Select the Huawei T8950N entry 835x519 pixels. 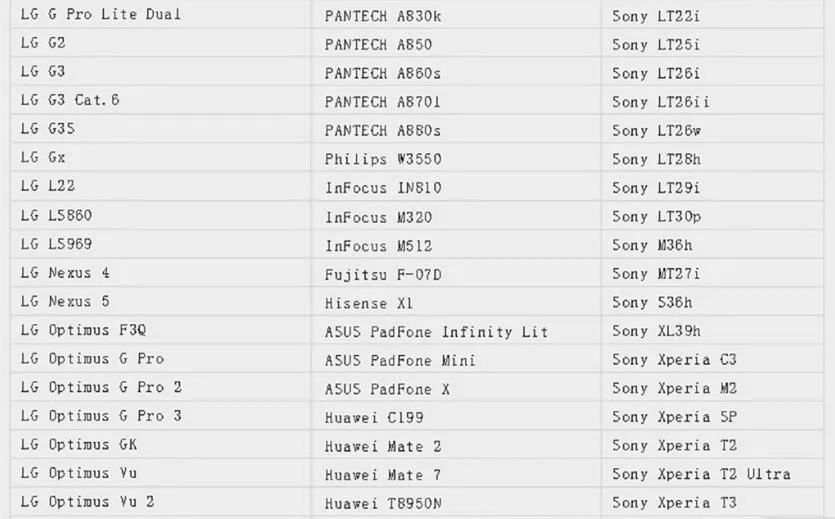(456, 501)
